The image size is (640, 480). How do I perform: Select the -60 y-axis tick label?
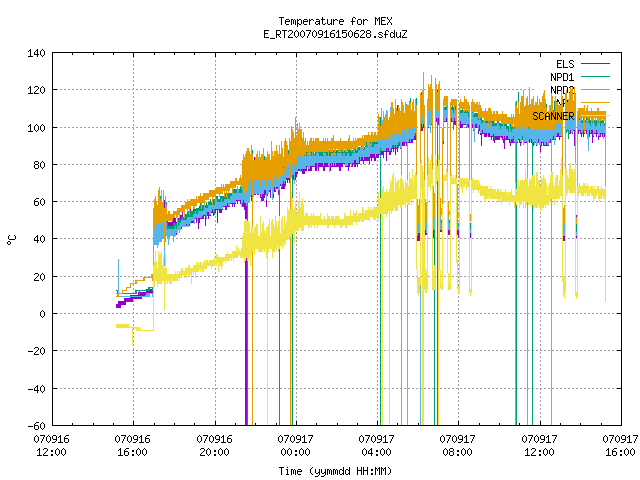pos(36,426)
